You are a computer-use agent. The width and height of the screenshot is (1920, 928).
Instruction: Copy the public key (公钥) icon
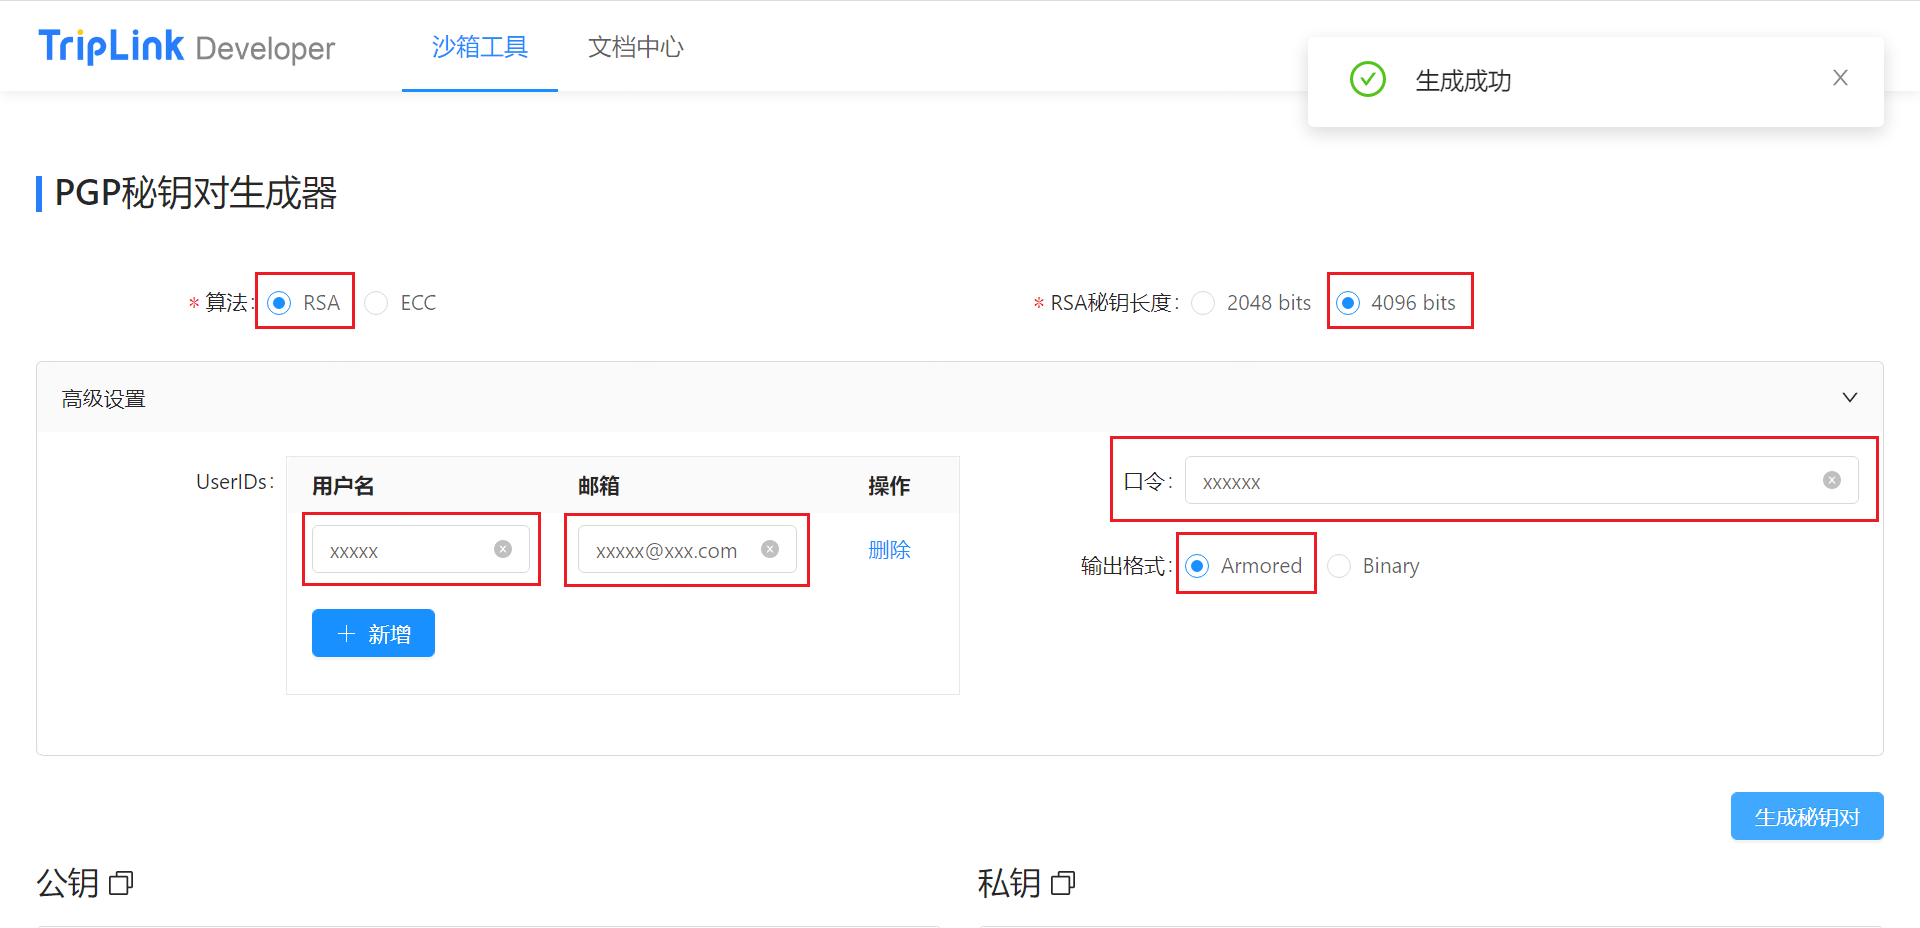121,883
